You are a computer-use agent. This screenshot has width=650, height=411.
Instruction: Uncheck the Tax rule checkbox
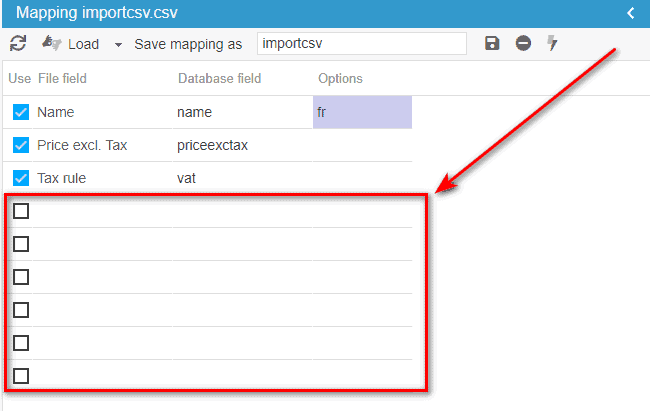pos(21,178)
